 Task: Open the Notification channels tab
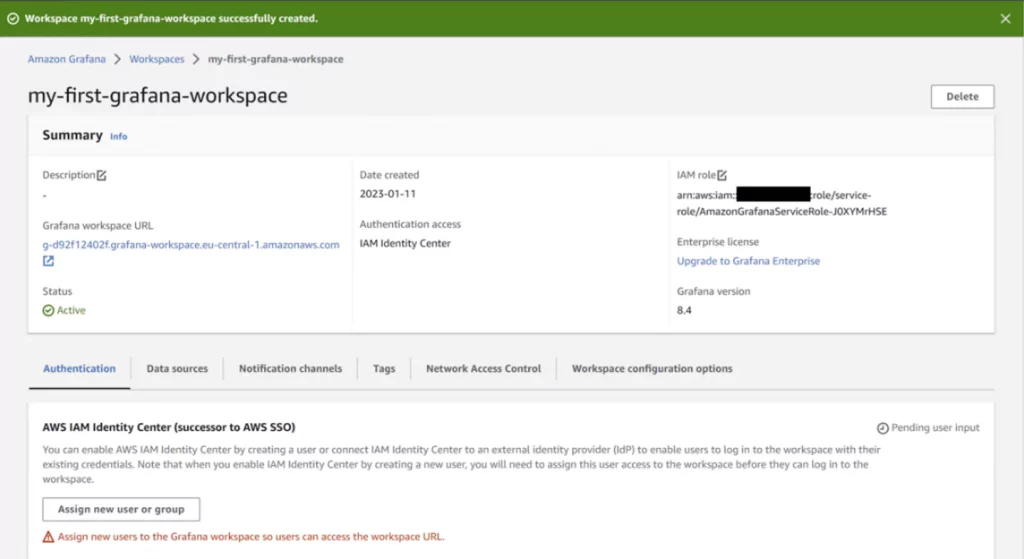[x=290, y=369]
